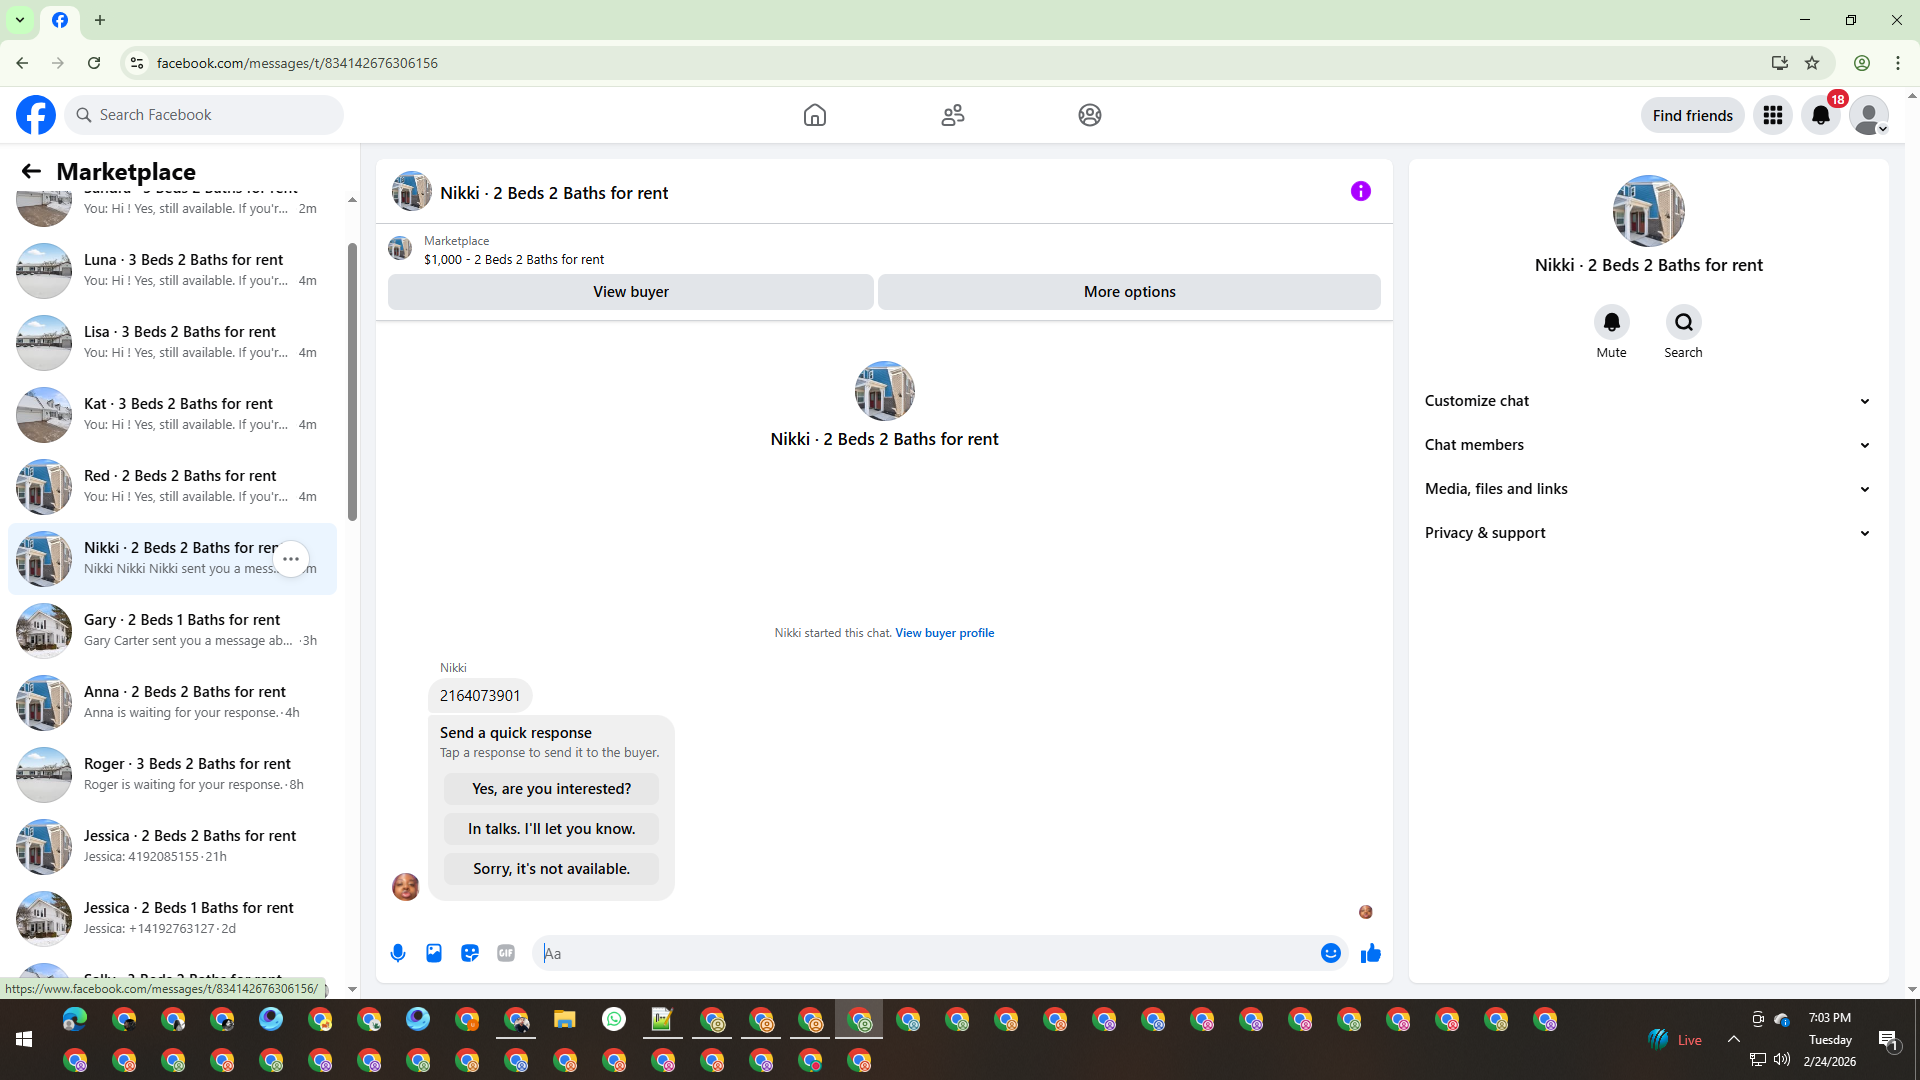Open the Facebook menu grid icon

[1772, 115]
